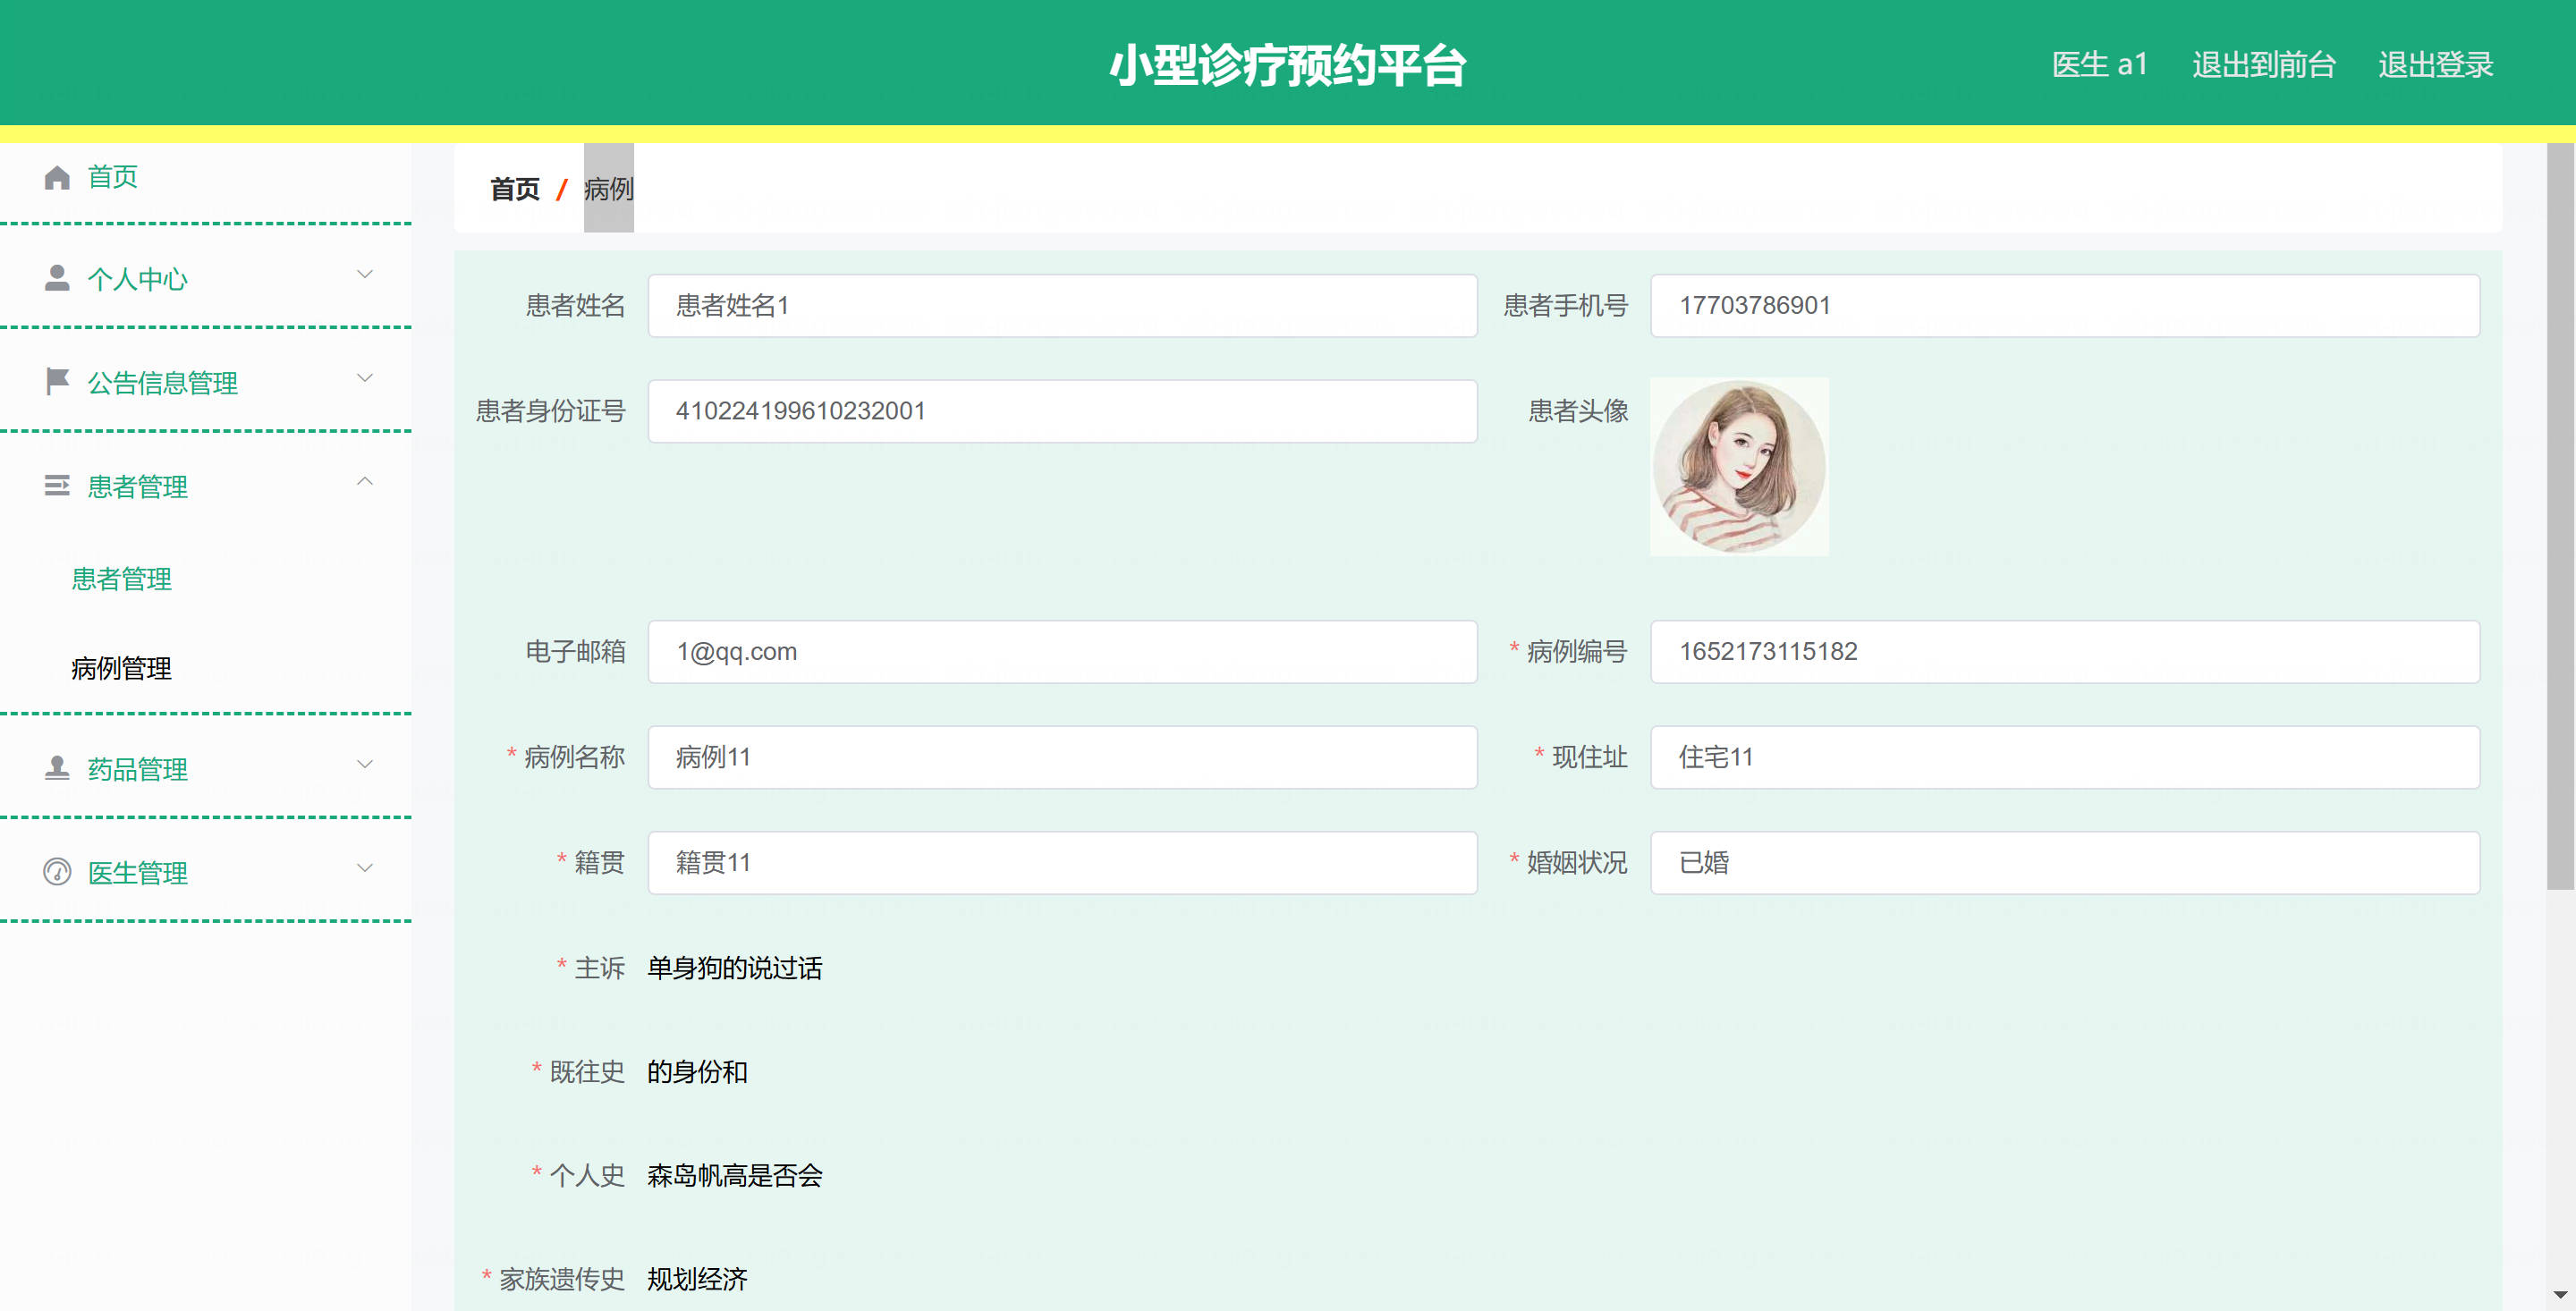Screen dimensions: 2576x1311
Task: Click the person icon beside 个人中心
Action: [x=57, y=278]
